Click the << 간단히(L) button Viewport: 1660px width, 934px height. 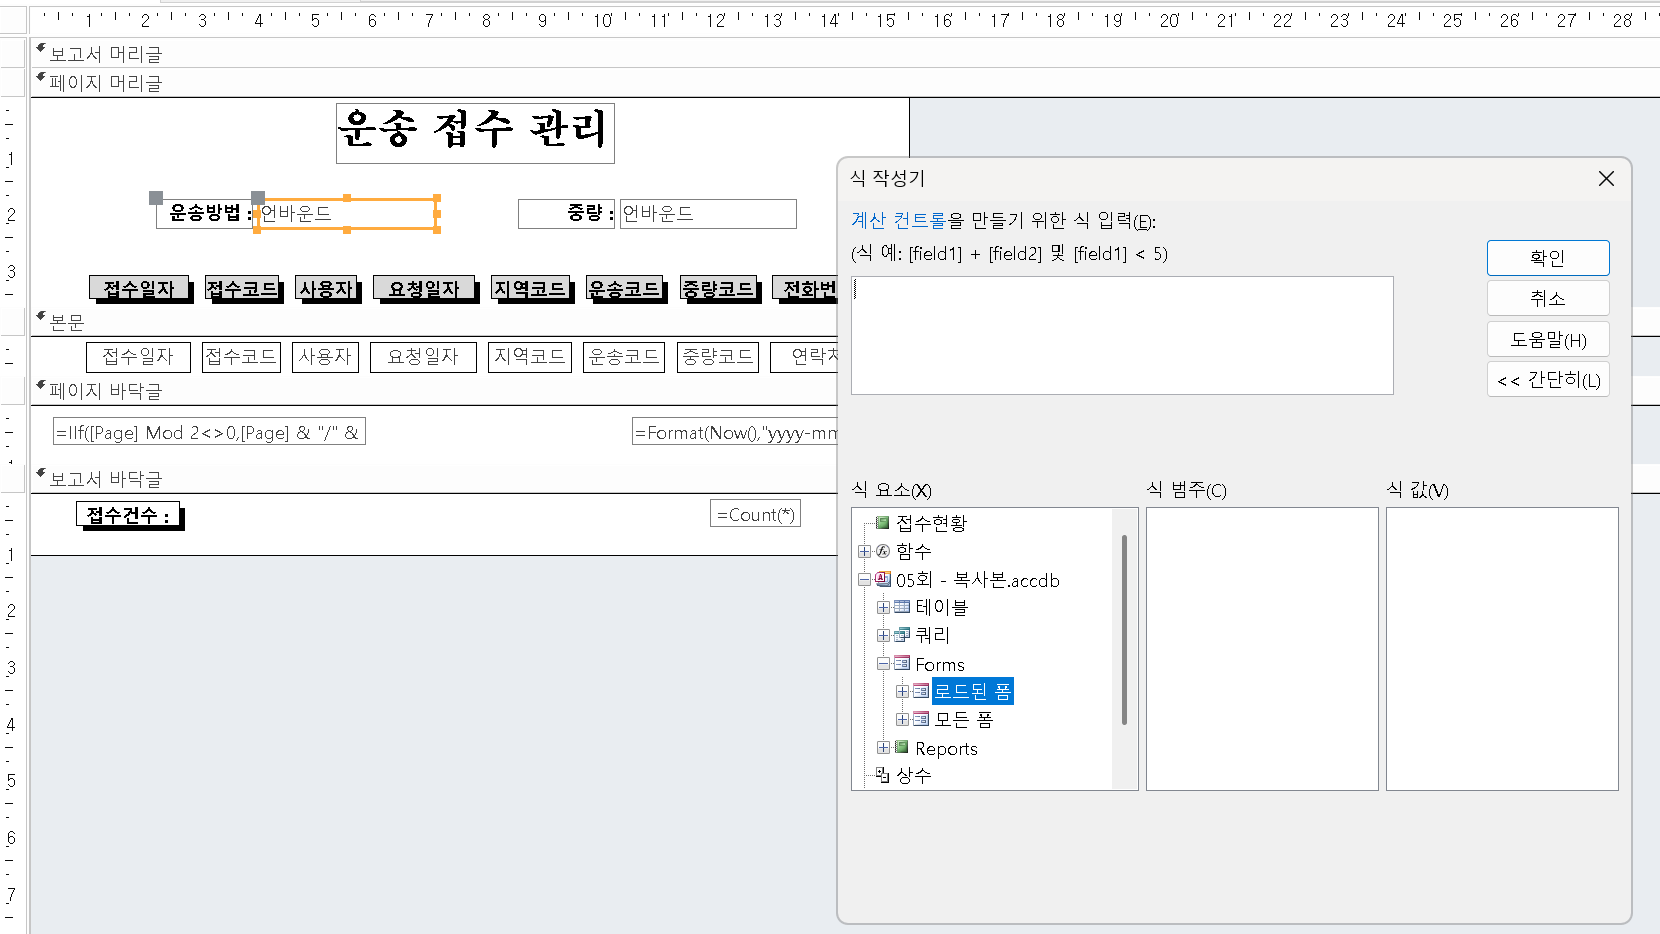point(1547,380)
